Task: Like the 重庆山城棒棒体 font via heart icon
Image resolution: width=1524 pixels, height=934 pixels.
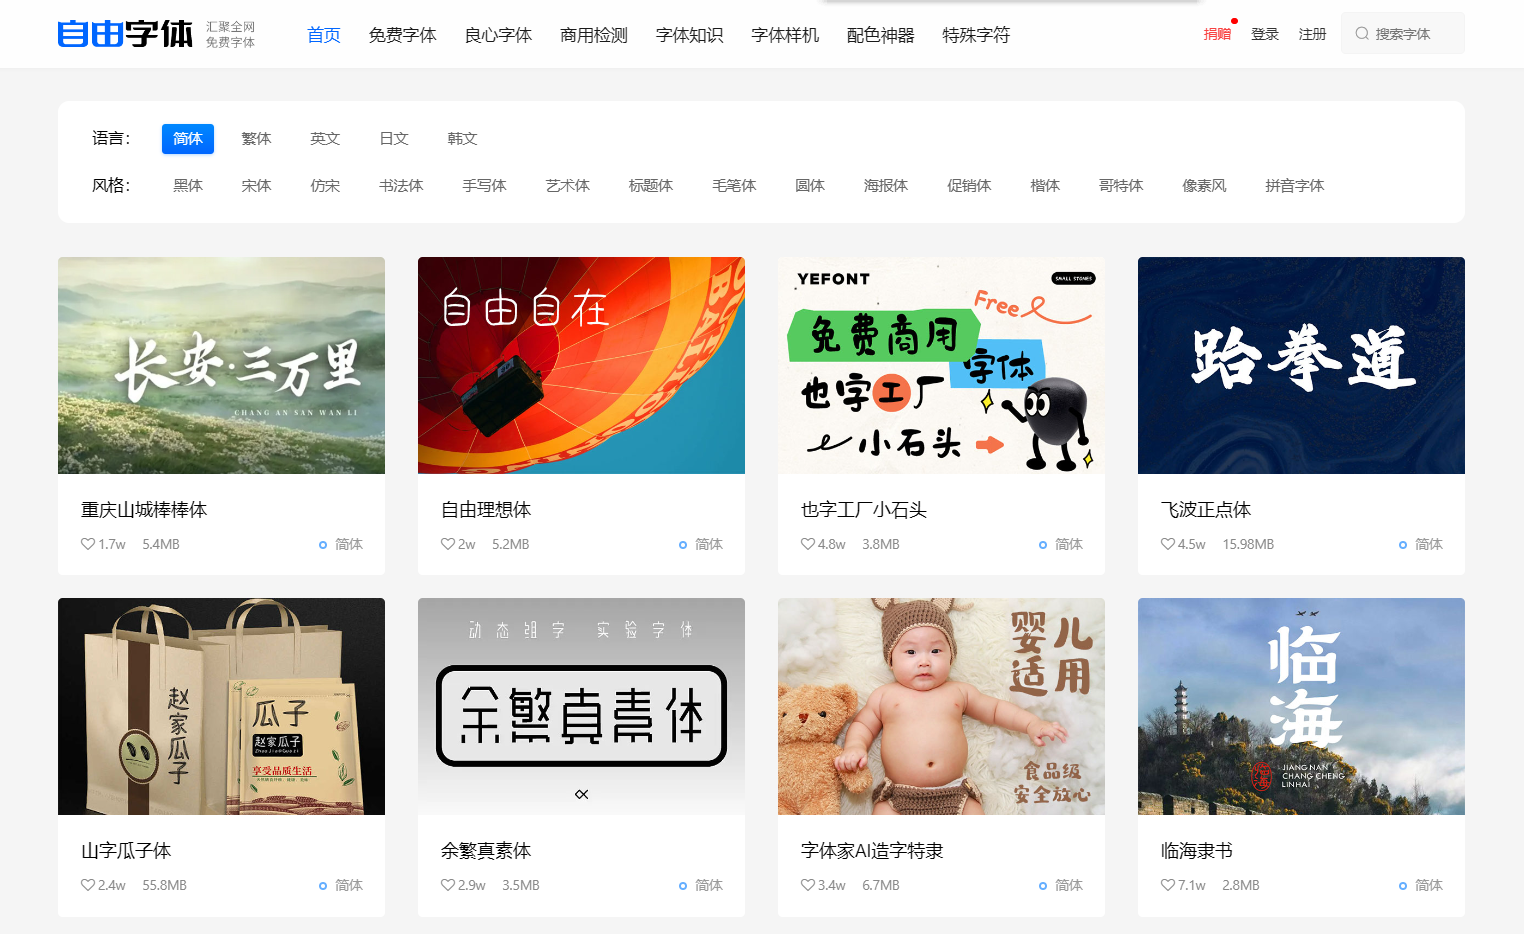Action: coord(86,543)
